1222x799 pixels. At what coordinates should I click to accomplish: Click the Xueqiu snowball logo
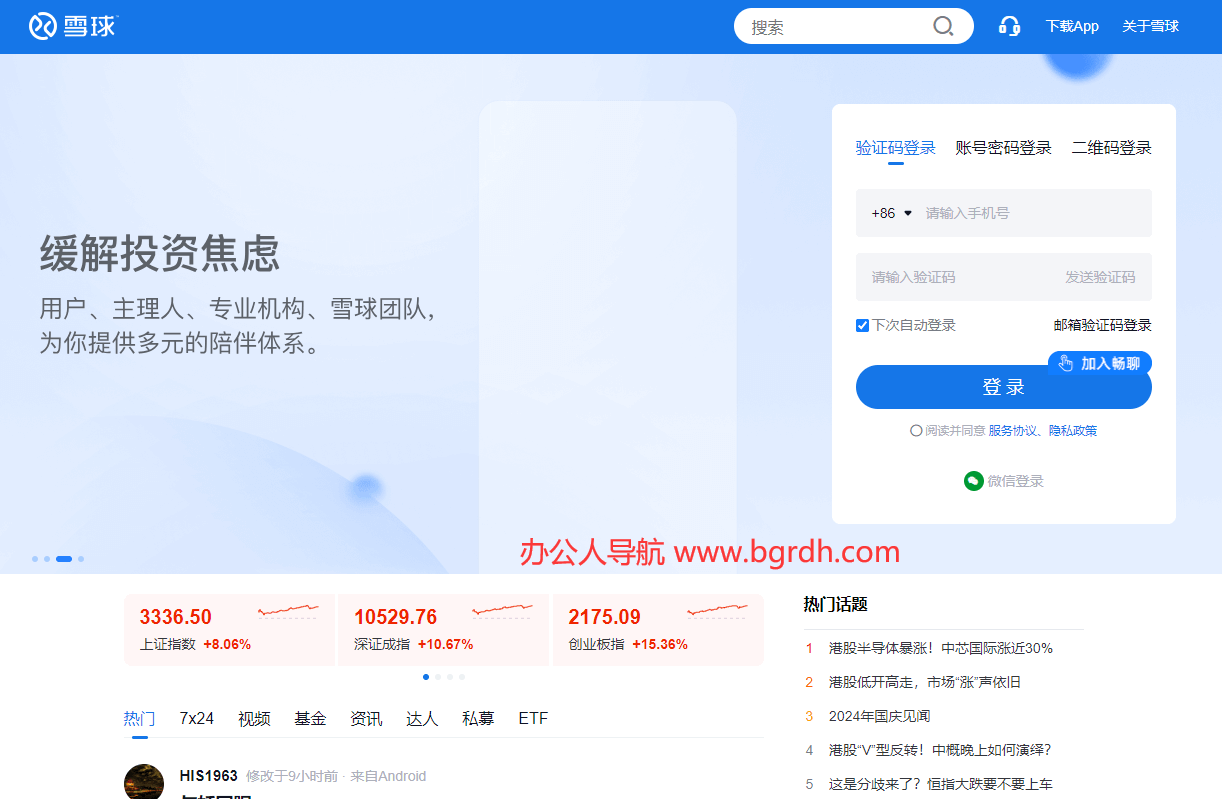[x=43, y=26]
